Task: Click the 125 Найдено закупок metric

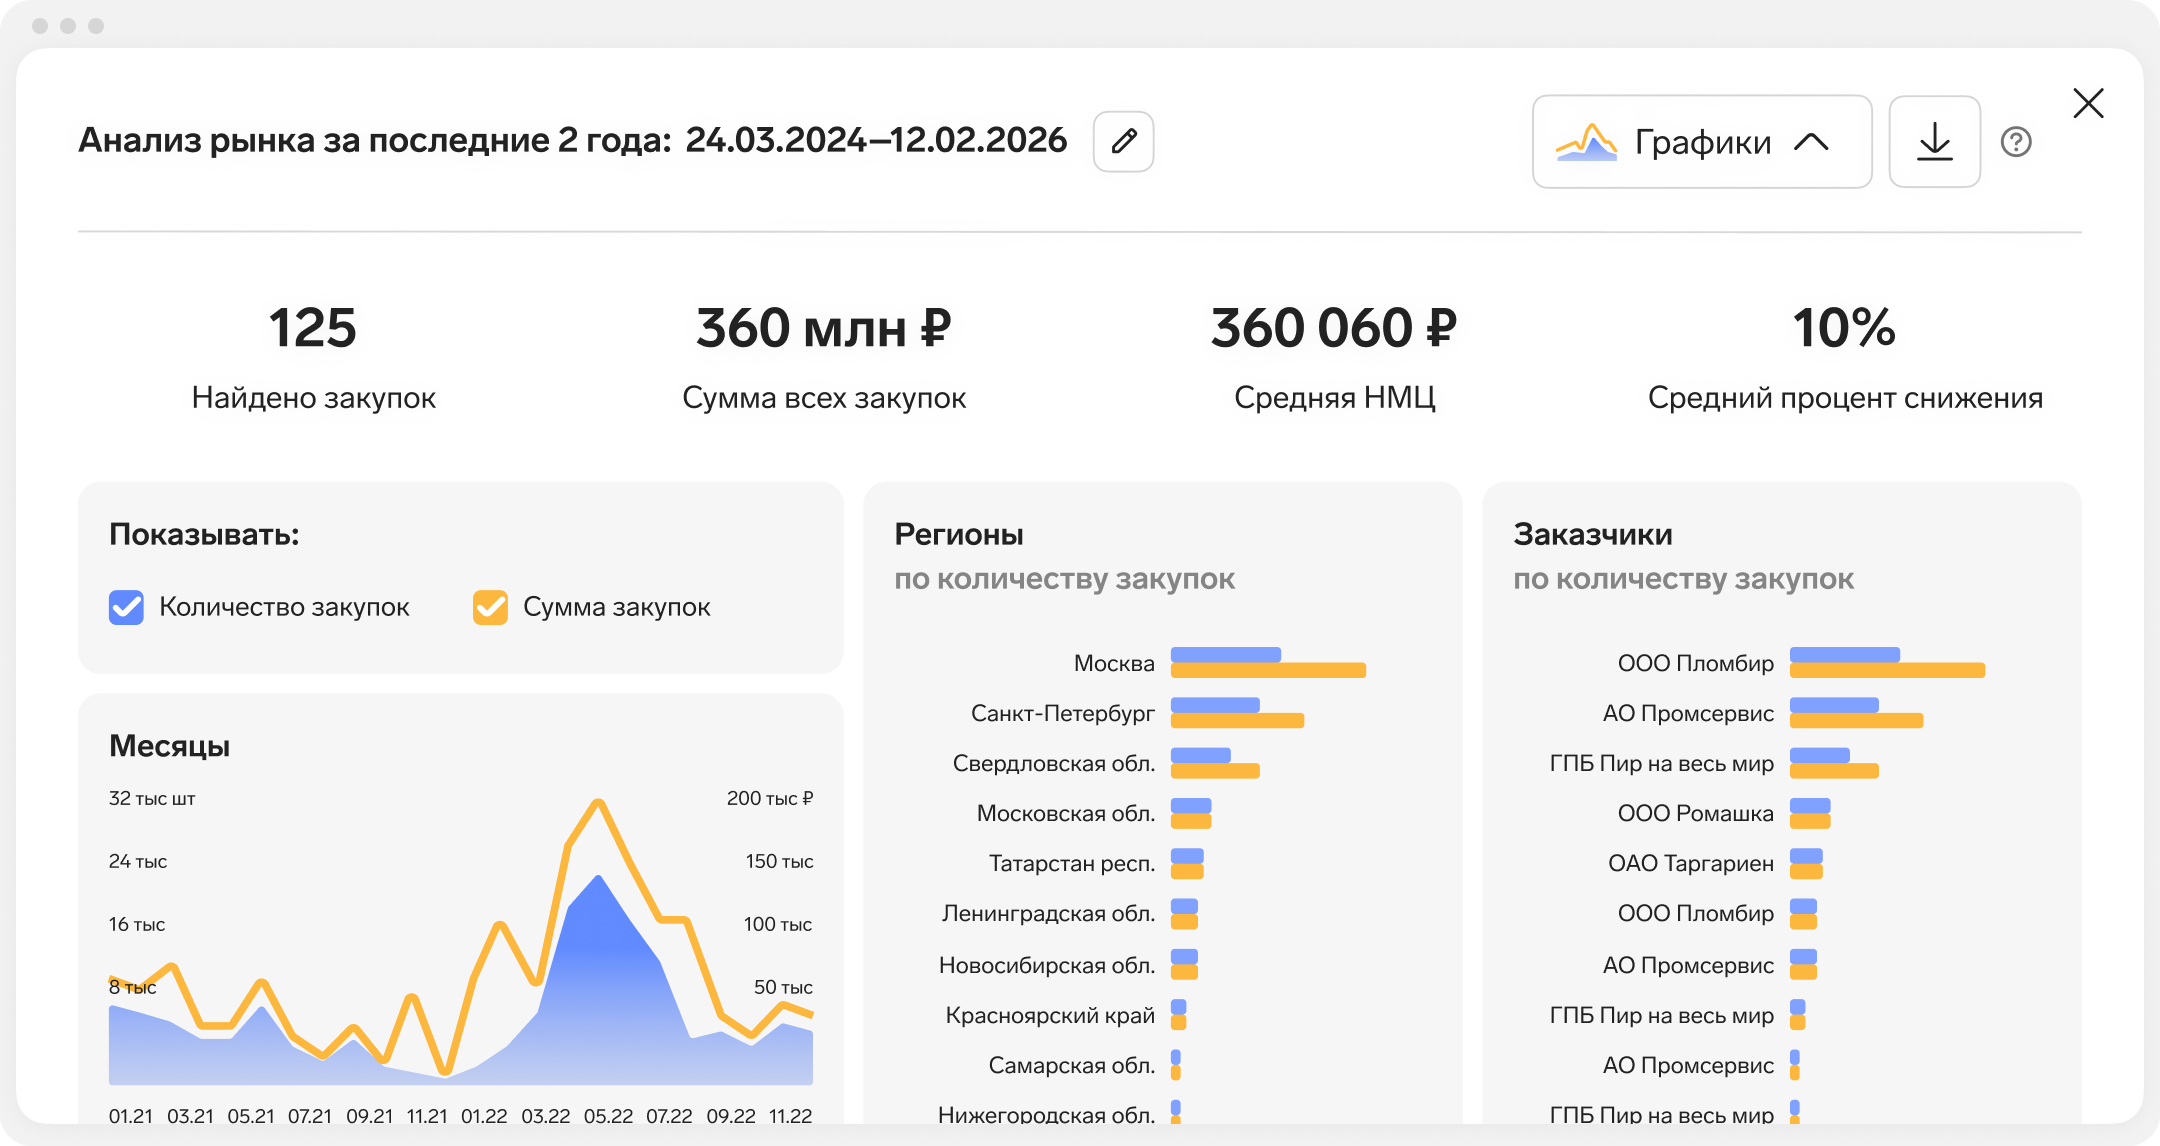Action: click(313, 328)
